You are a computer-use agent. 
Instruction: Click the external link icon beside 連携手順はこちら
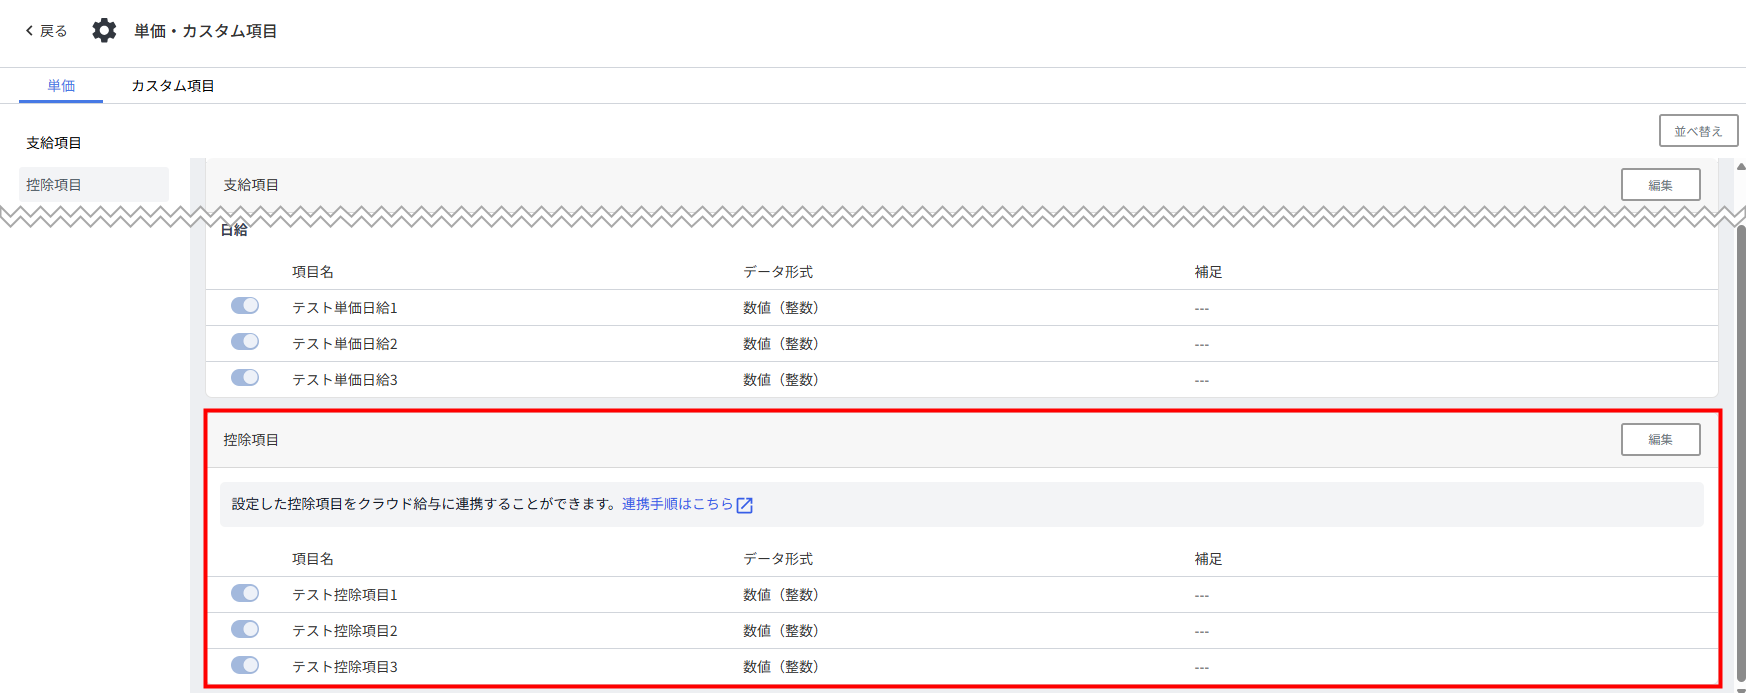(x=745, y=505)
